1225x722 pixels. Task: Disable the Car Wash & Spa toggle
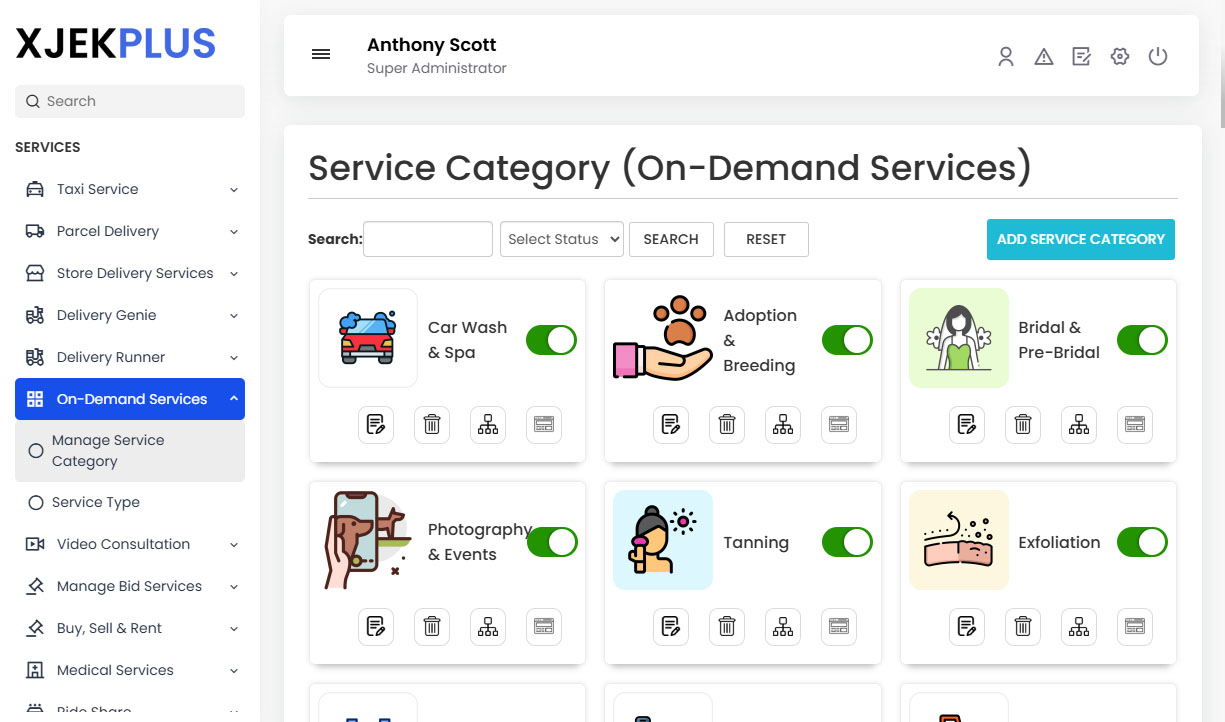point(551,340)
